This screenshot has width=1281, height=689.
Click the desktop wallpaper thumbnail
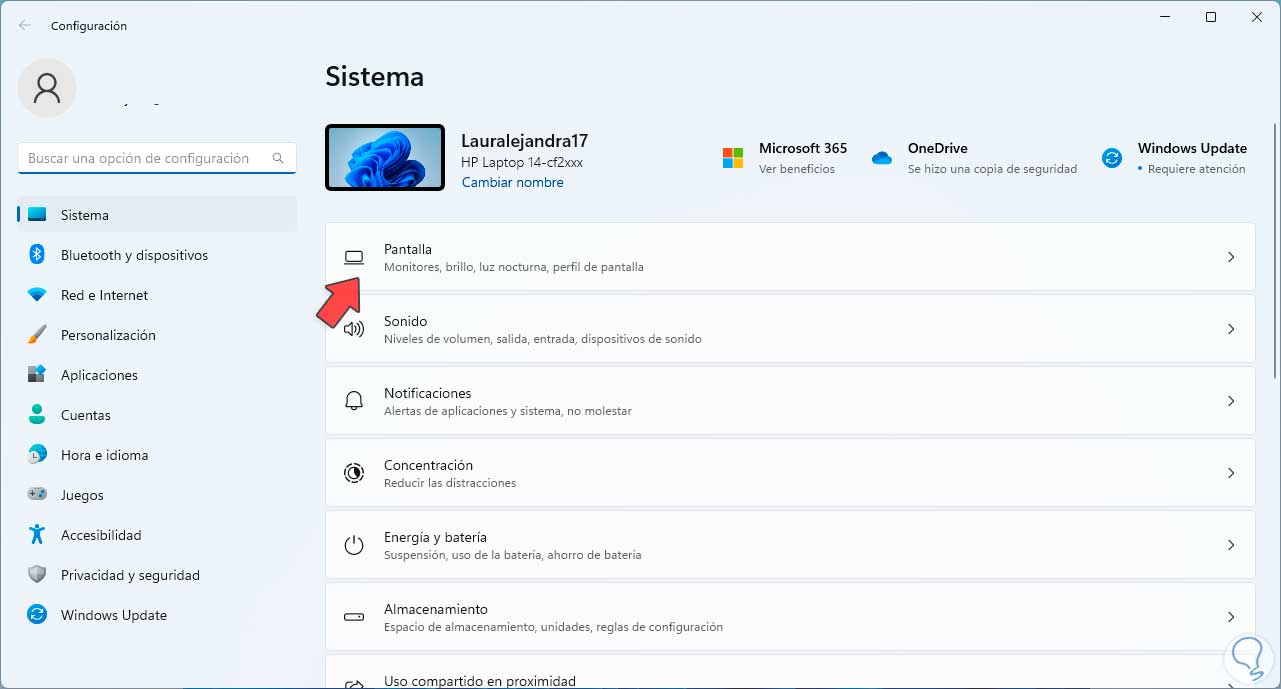pyautogui.click(x=385, y=158)
